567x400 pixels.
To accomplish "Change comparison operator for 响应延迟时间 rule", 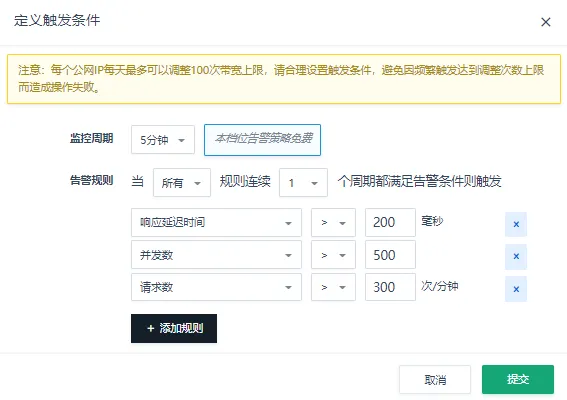I will tap(333, 222).
